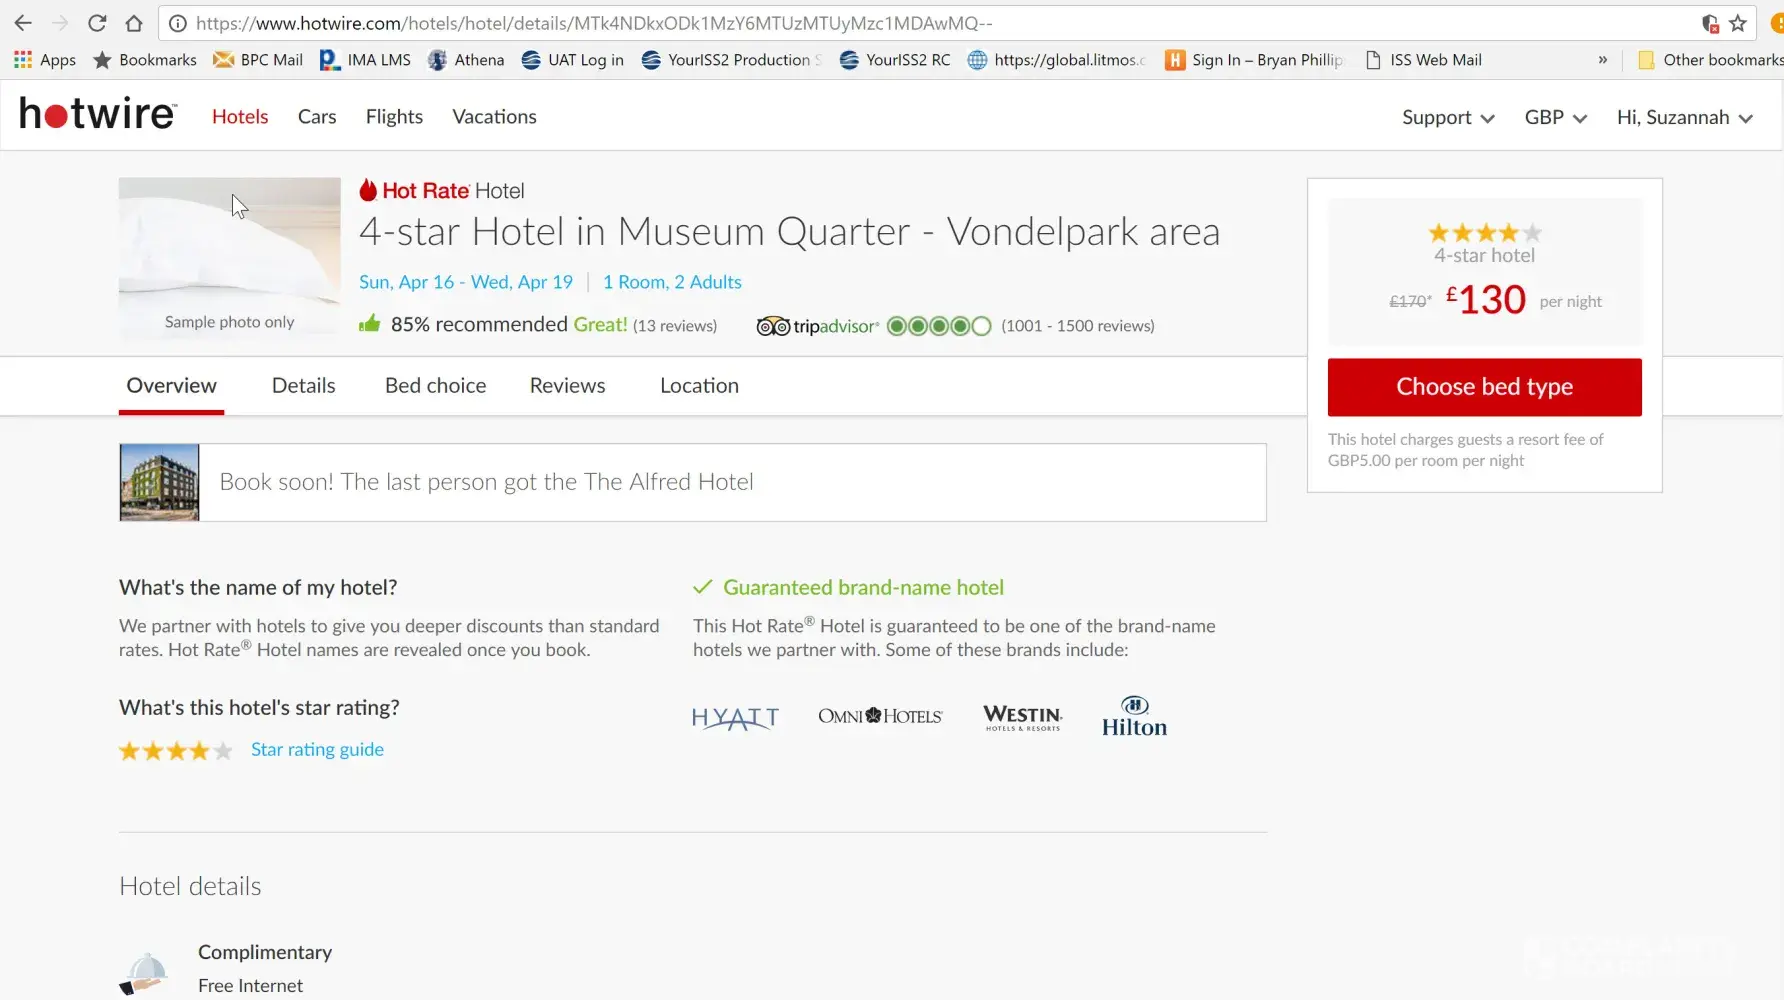Expand the Support dropdown menu
Image resolution: width=1784 pixels, height=1000 pixels.
coord(1447,117)
